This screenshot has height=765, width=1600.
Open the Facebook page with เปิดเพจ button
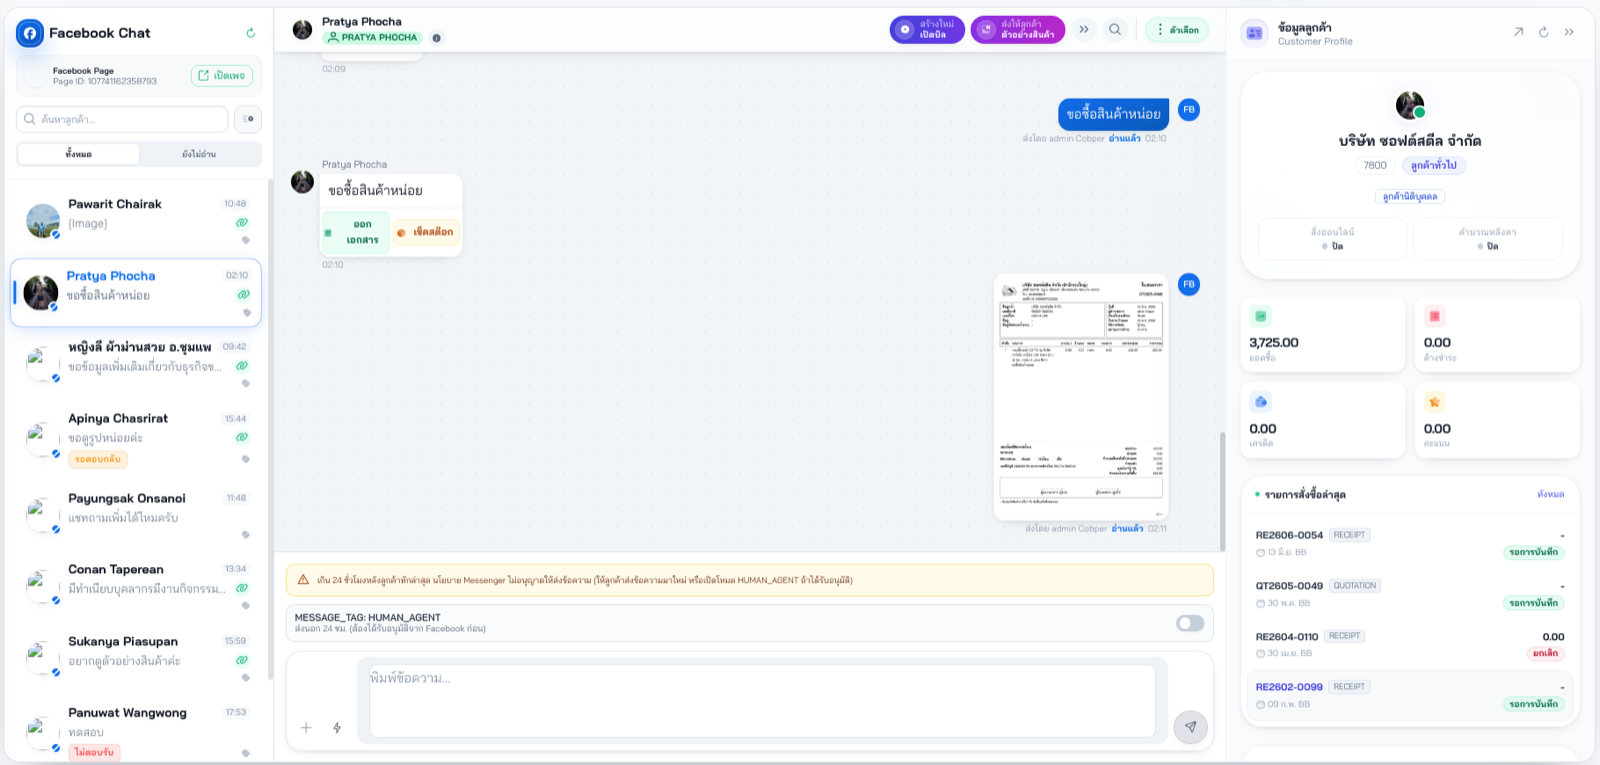pyautogui.click(x=222, y=76)
